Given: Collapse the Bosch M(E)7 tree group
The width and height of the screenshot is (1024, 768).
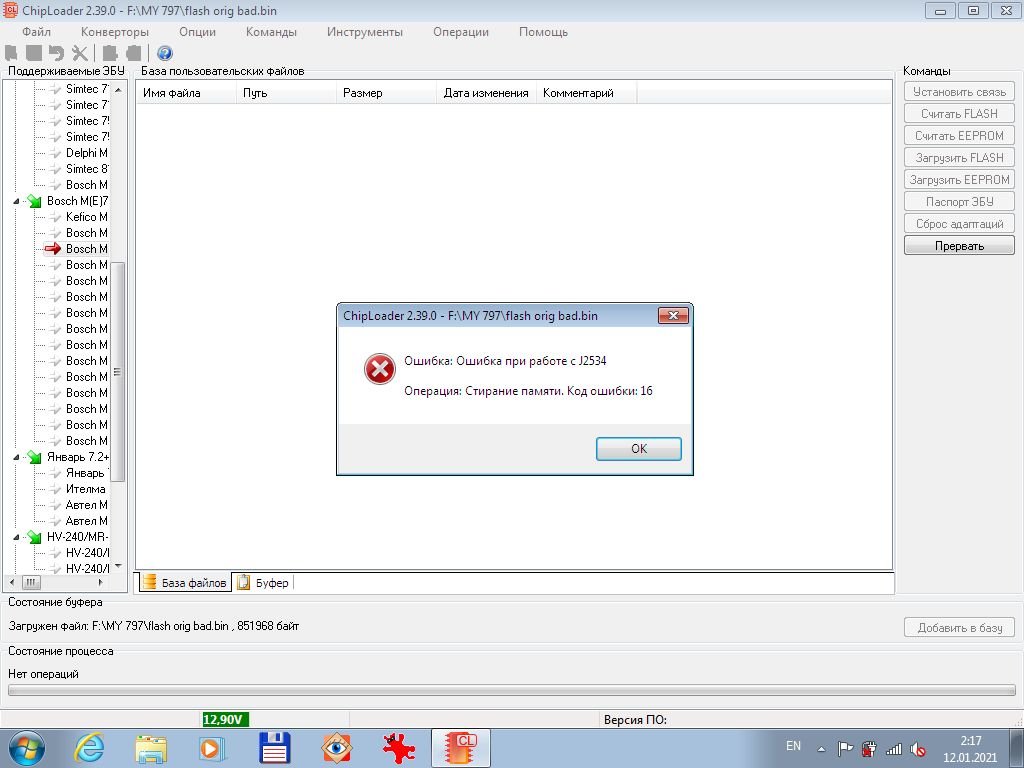Looking at the screenshot, I should (x=17, y=201).
